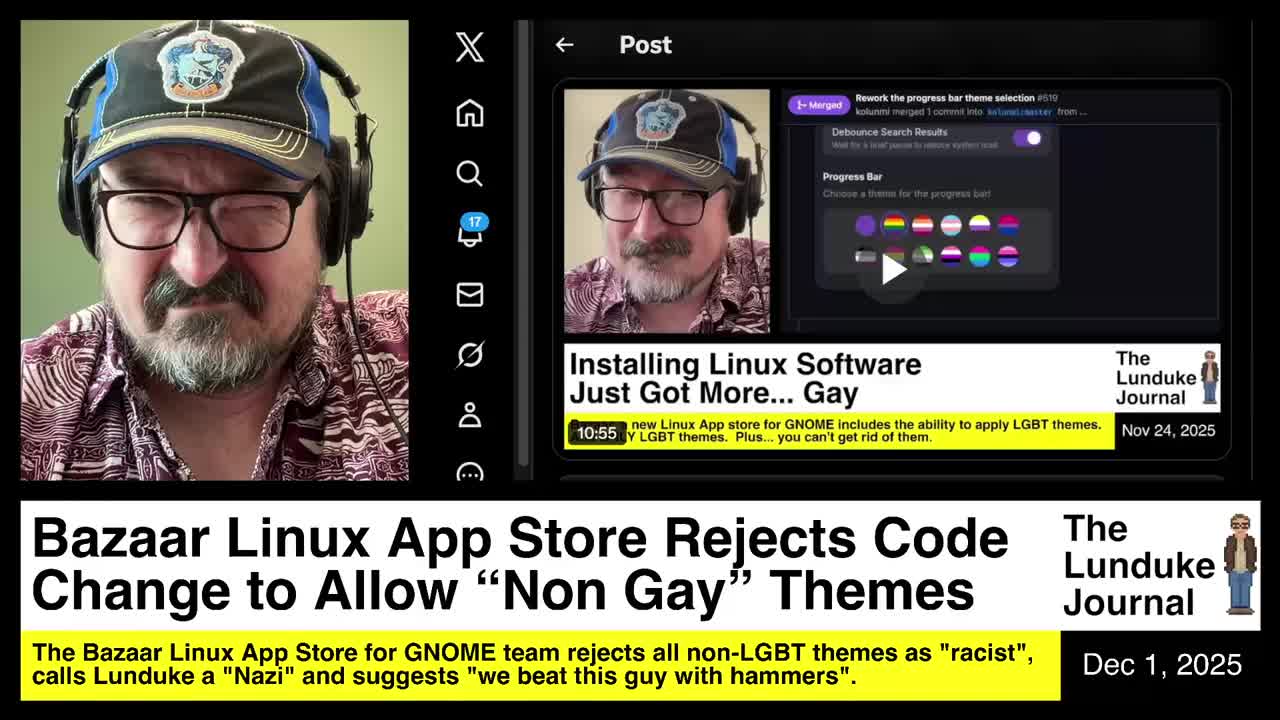
Task: Toggle the Debounce Search Results switch
Action: pyautogui.click(x=1027, y=138)
